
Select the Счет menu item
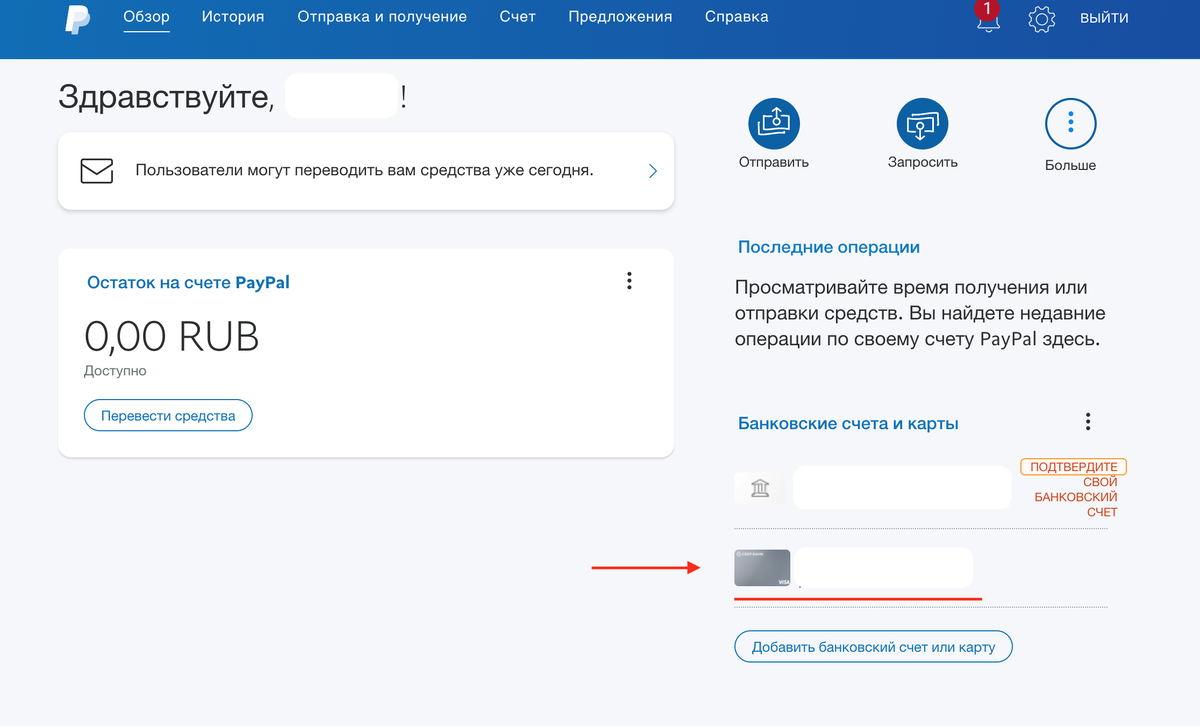tap(518, 16)
